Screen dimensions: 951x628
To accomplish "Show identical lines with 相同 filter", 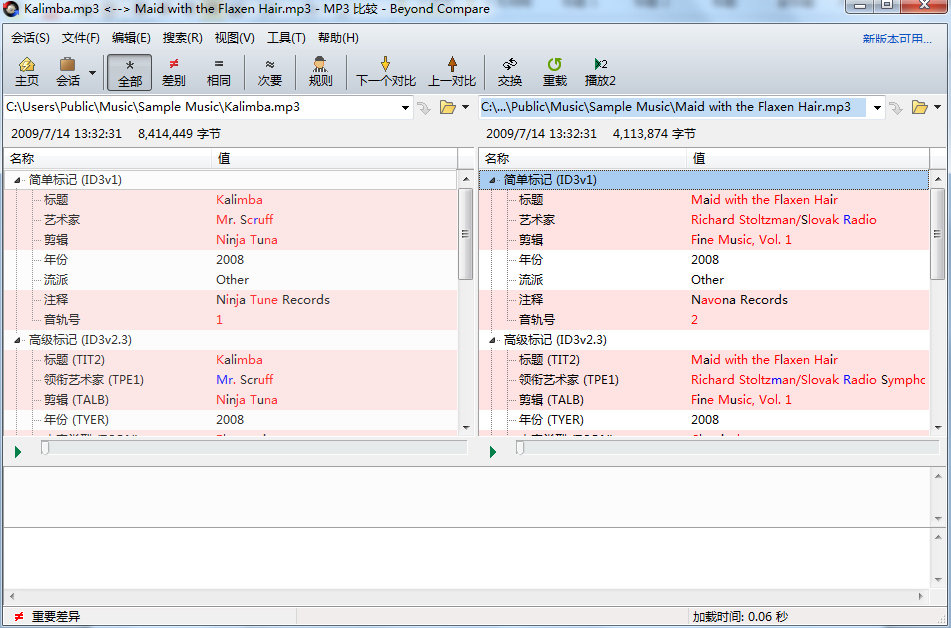I will point(219,70).
